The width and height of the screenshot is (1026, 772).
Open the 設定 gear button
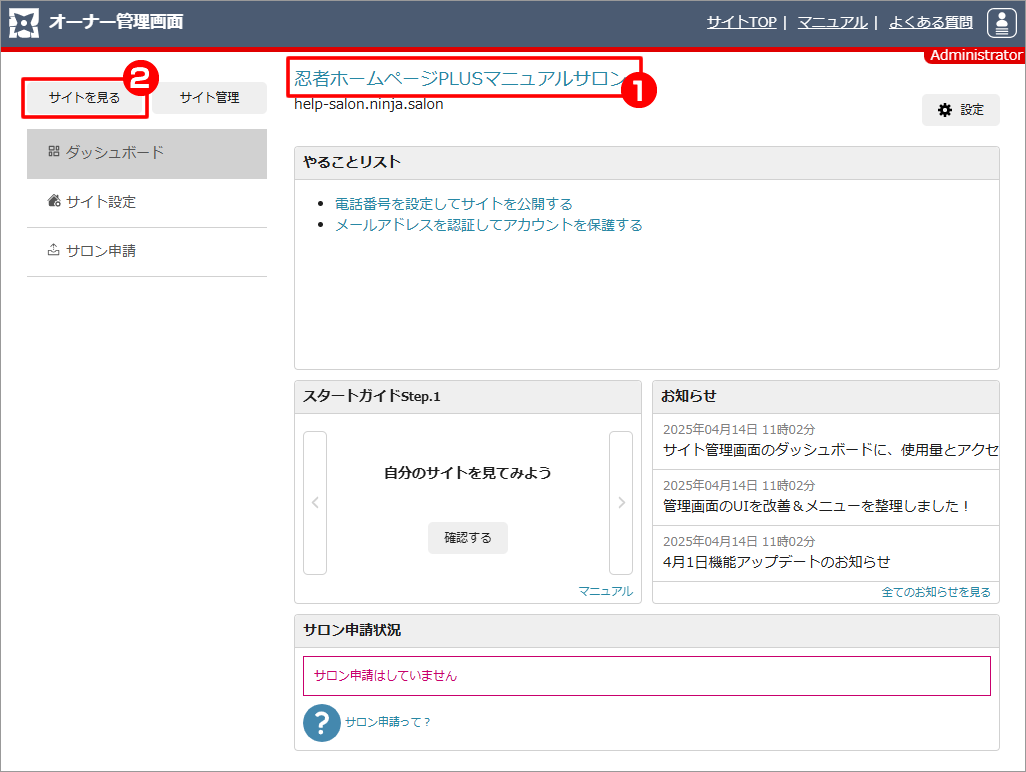960,110
